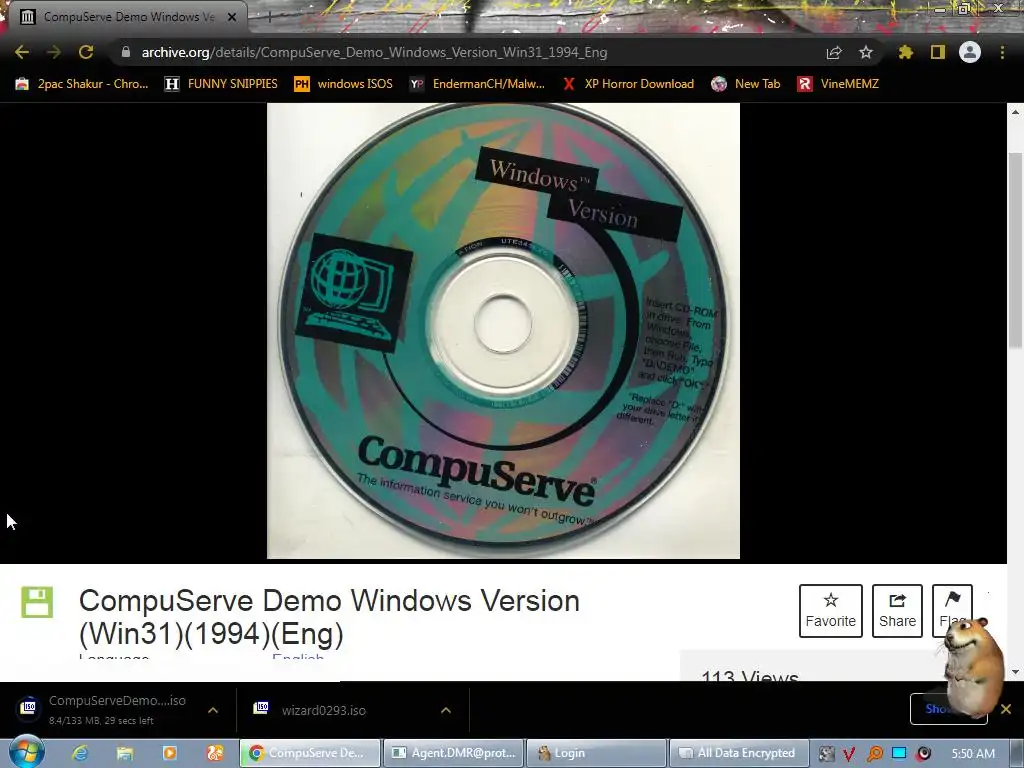Screen dimensions: 1024x768
Task: Click the archive.org URL address field
Action: click(374, 52)
